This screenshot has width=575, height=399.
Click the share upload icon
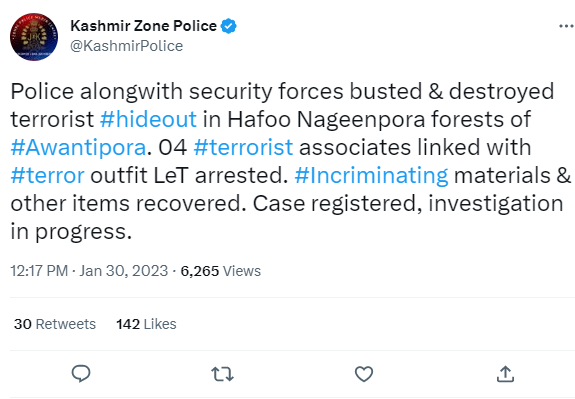coord(505,374)
